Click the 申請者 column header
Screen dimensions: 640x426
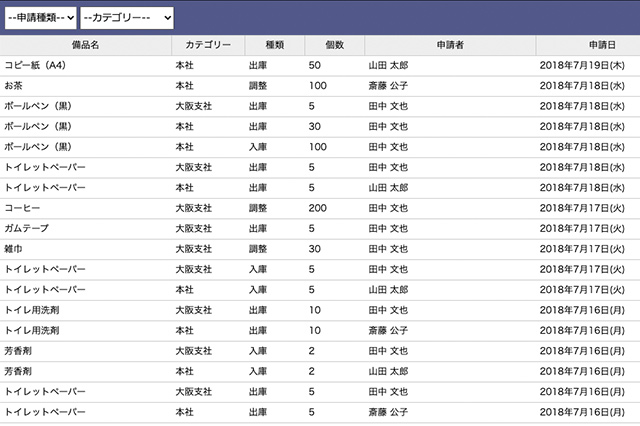(x=450, y=45)
